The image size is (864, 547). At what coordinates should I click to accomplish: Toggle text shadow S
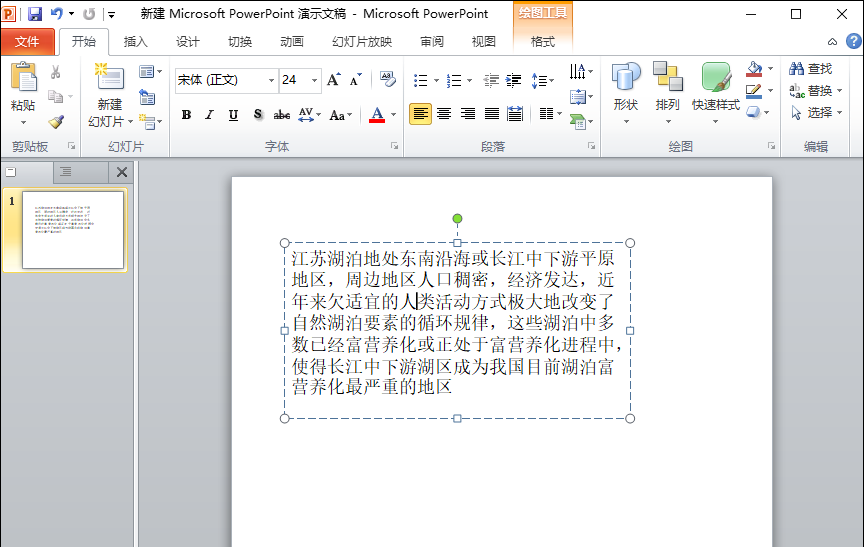click(257, 115)
